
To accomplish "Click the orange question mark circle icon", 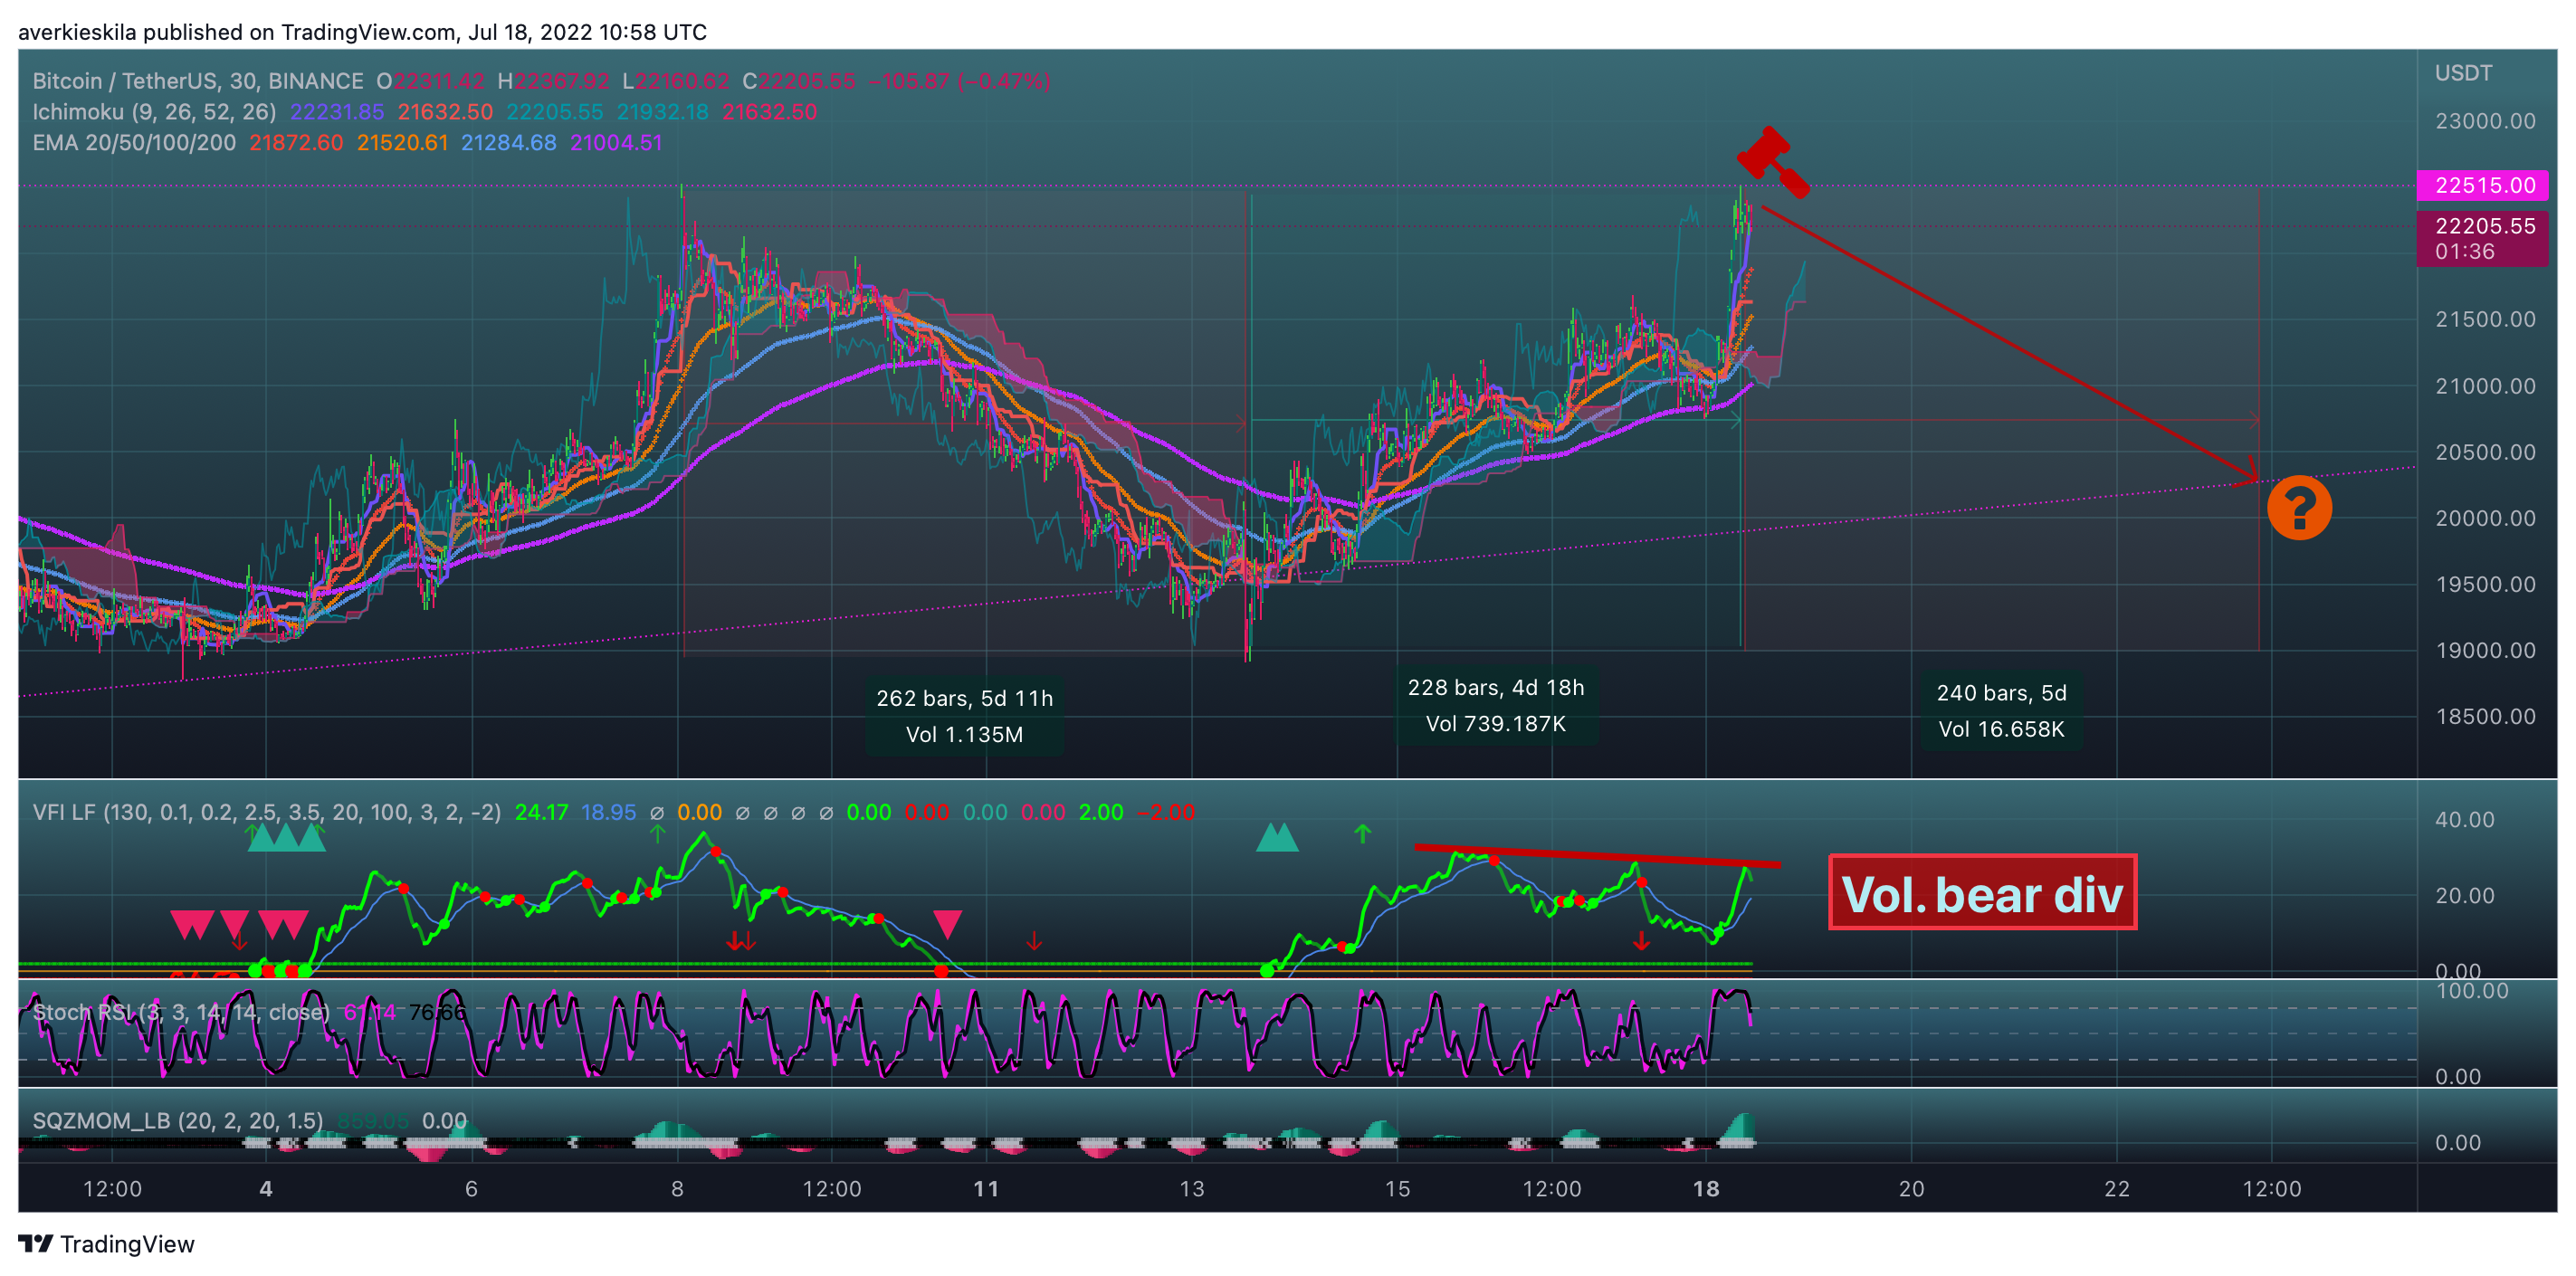I will (2299, 508).
